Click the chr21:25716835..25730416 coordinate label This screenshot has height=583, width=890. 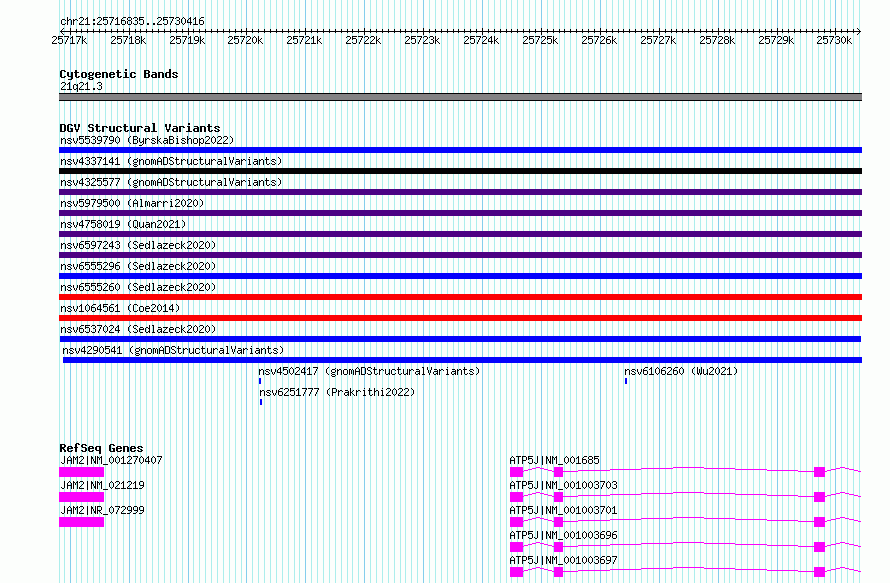coord(132,21)
